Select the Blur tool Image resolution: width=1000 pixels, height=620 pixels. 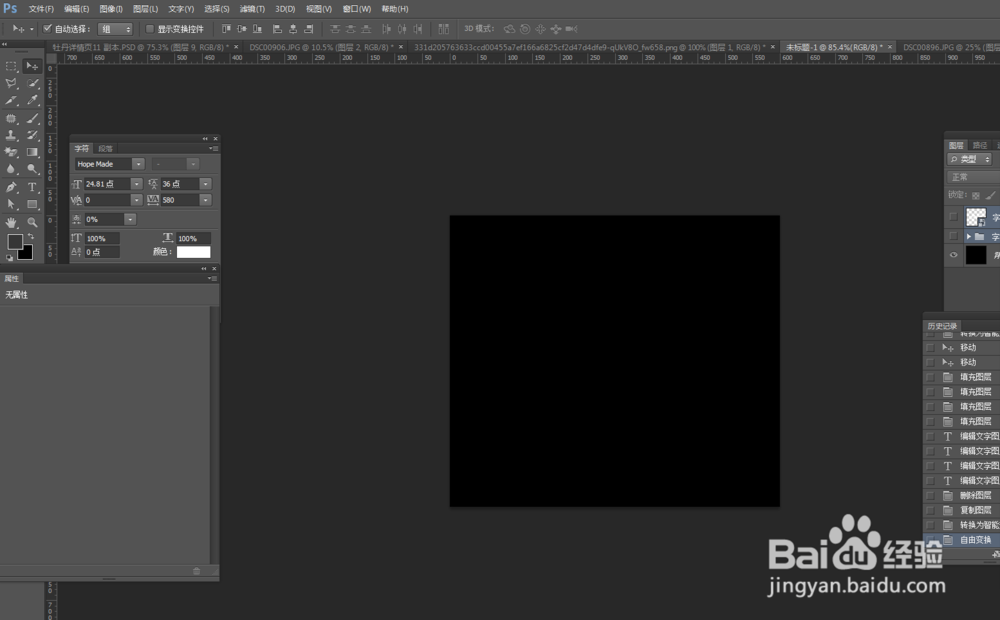pyautogui.click(x=11, y=169)
